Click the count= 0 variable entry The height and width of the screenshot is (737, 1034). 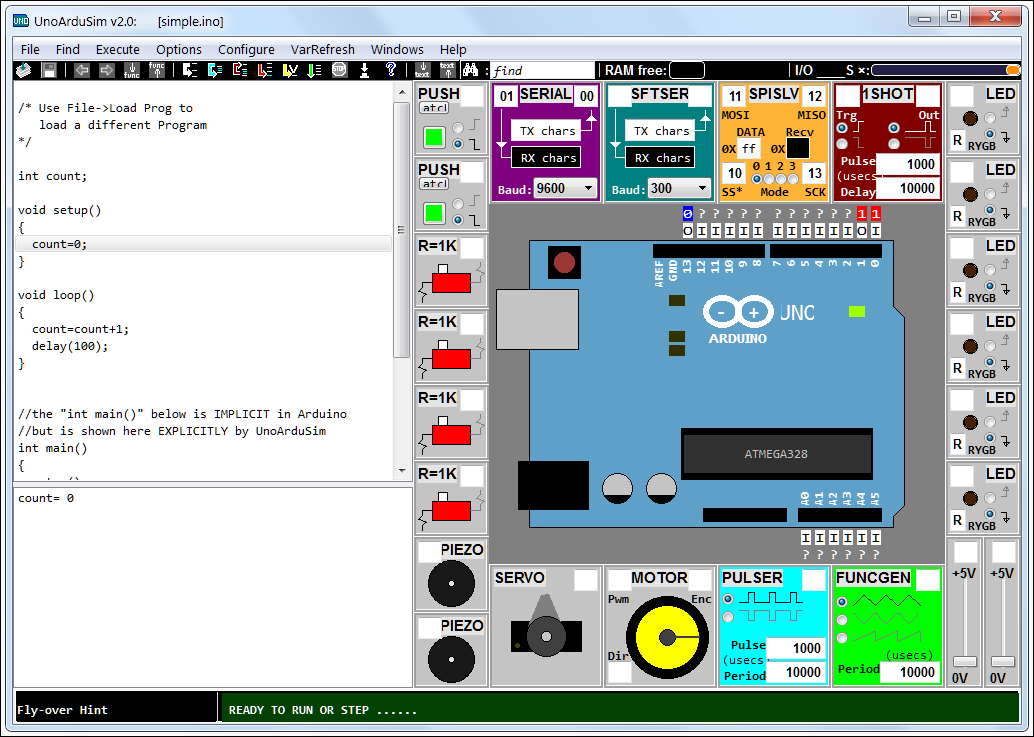point(46,498)
